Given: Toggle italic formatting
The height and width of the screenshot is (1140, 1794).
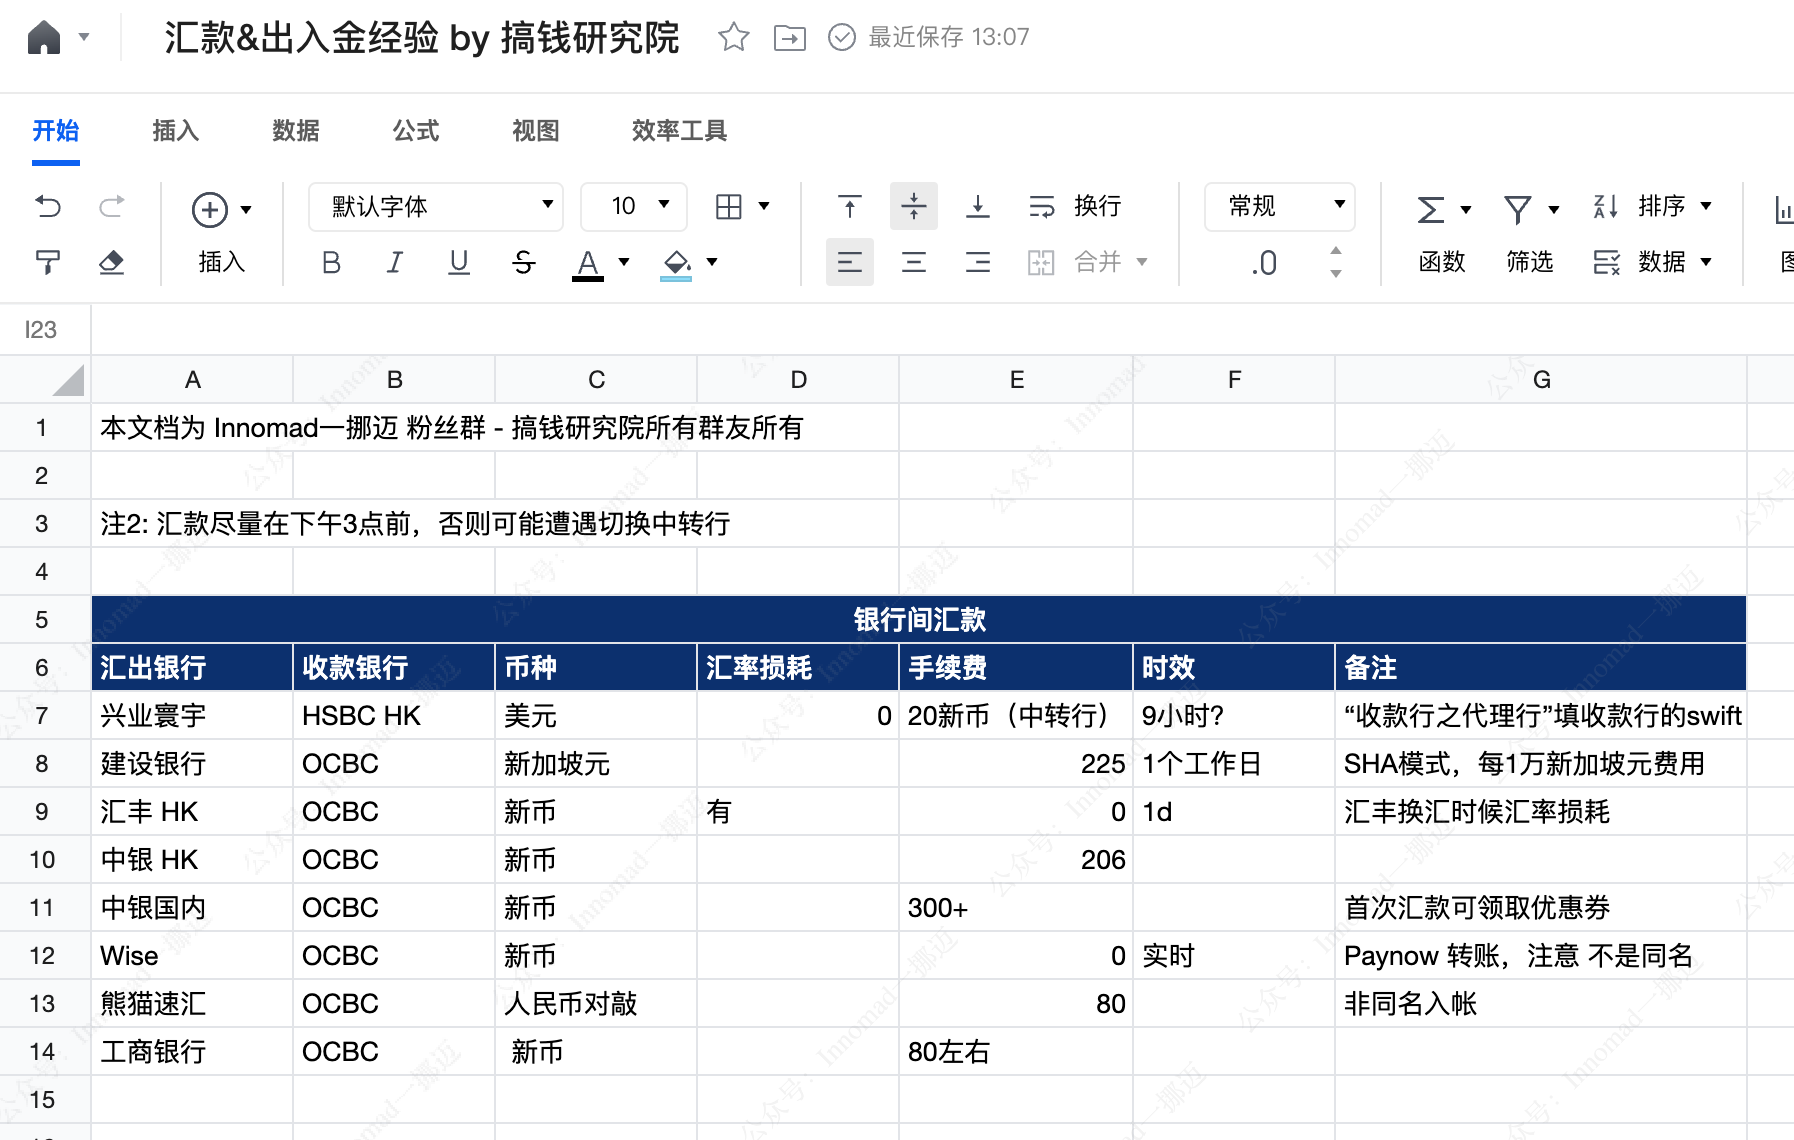Looking at the screenshot, I should 395,263.
